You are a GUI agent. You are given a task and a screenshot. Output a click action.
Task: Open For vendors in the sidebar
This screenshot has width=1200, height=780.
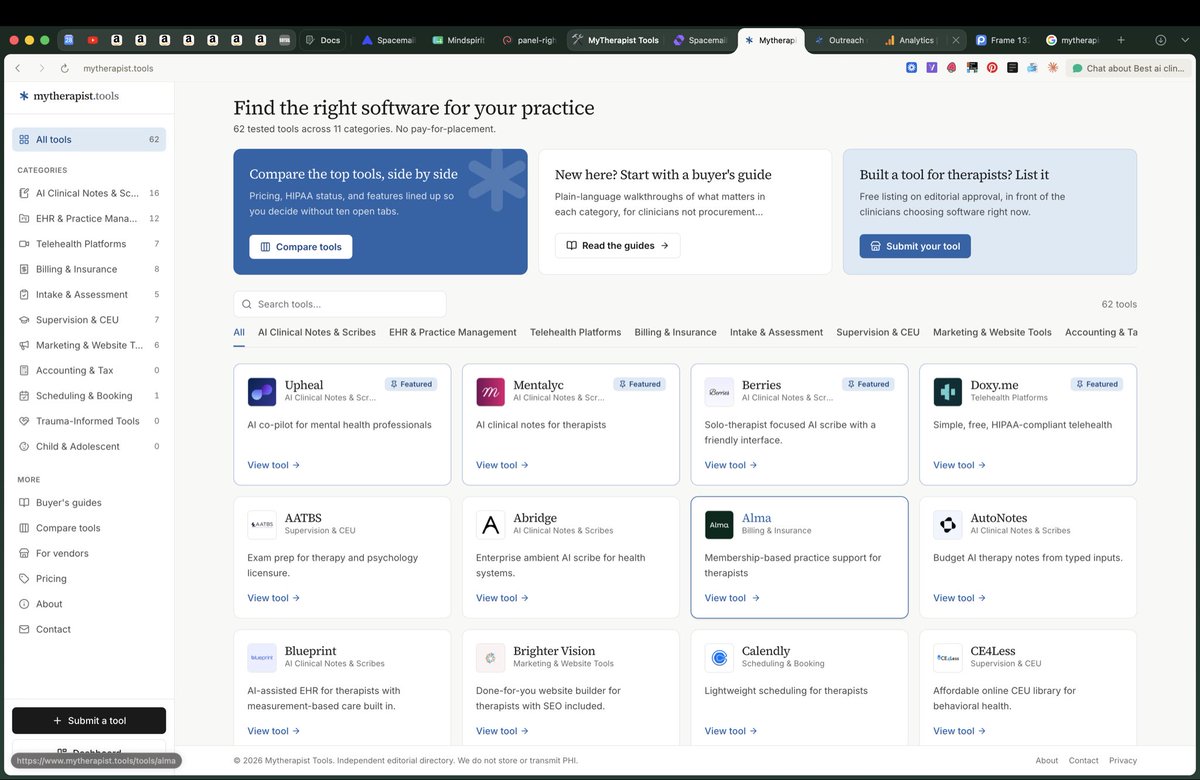[89, 553]
